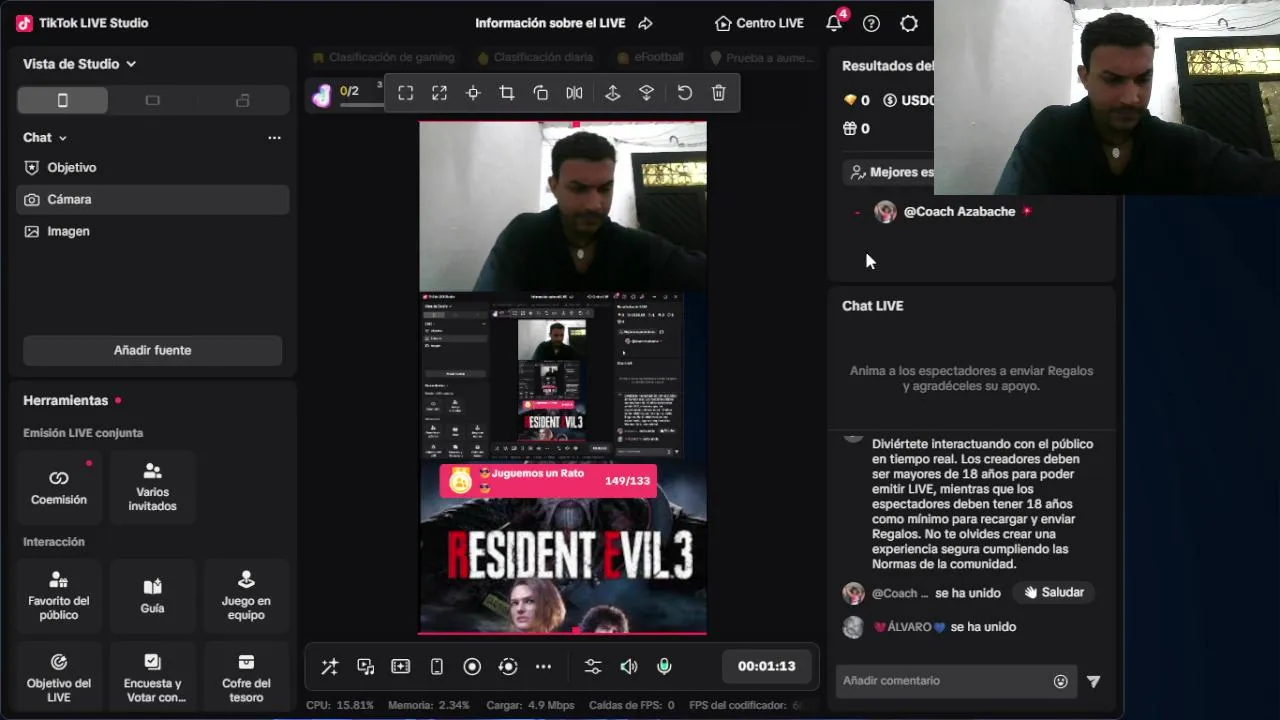Open Favorito del público

[59, 596]
